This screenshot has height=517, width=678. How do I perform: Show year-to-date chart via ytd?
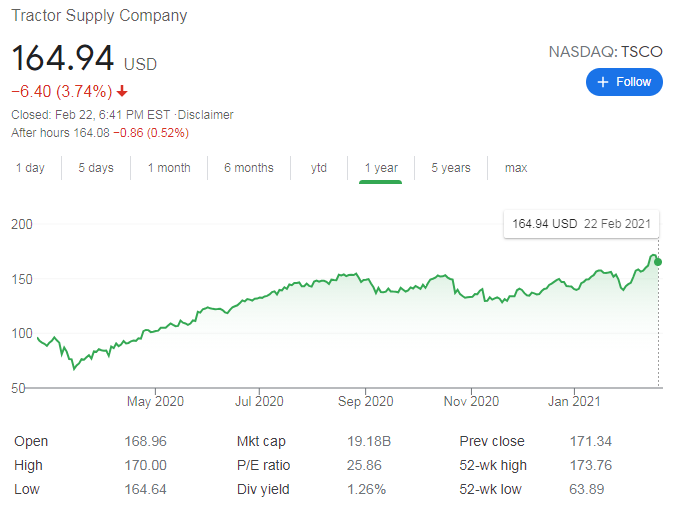pos(319,168)
